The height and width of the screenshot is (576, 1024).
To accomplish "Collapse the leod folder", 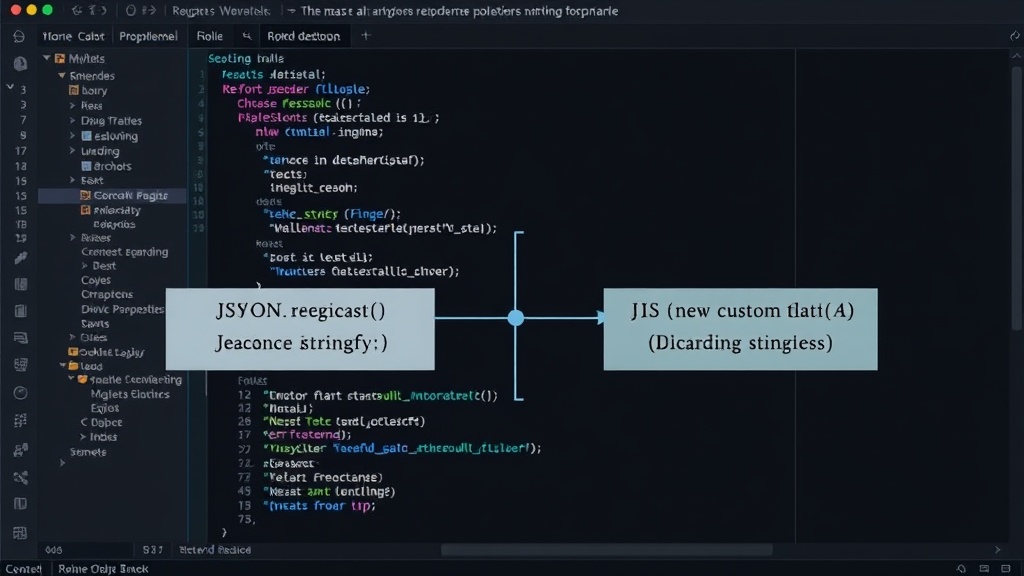I will [x=63, y=366].
